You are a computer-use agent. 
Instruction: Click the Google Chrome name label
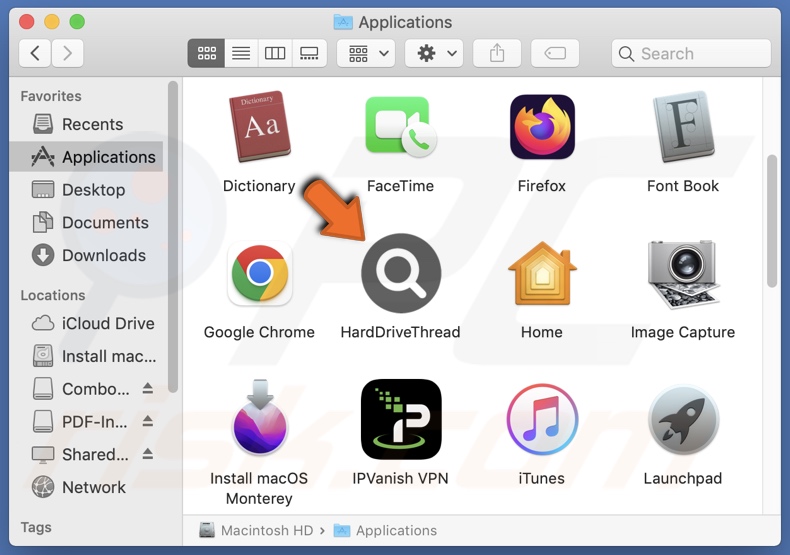(x=259, y=332)
